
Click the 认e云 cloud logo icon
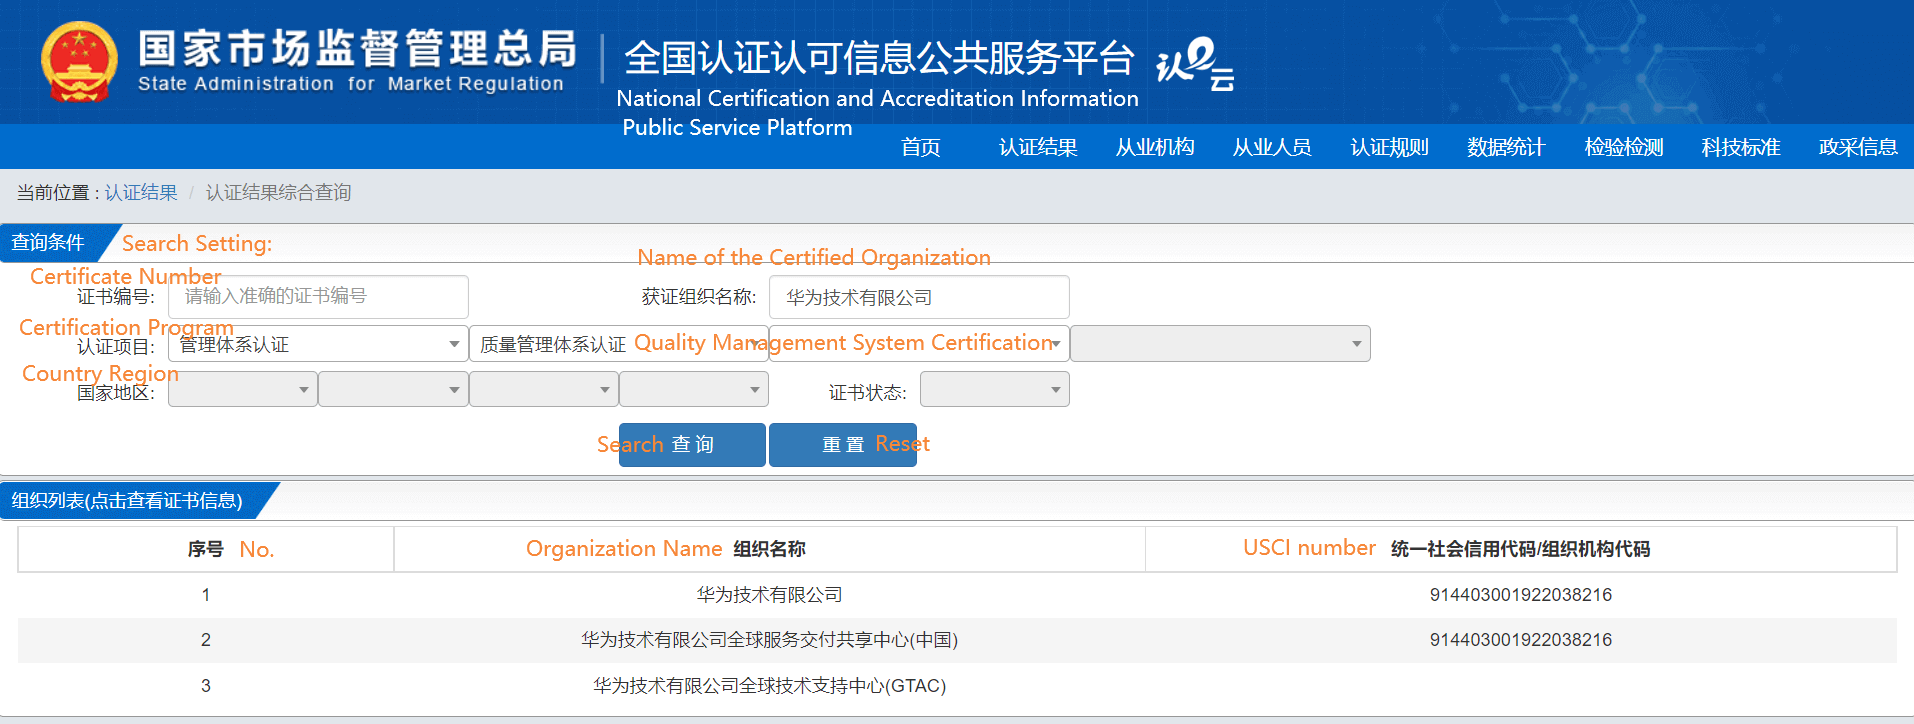point(1195,64)
